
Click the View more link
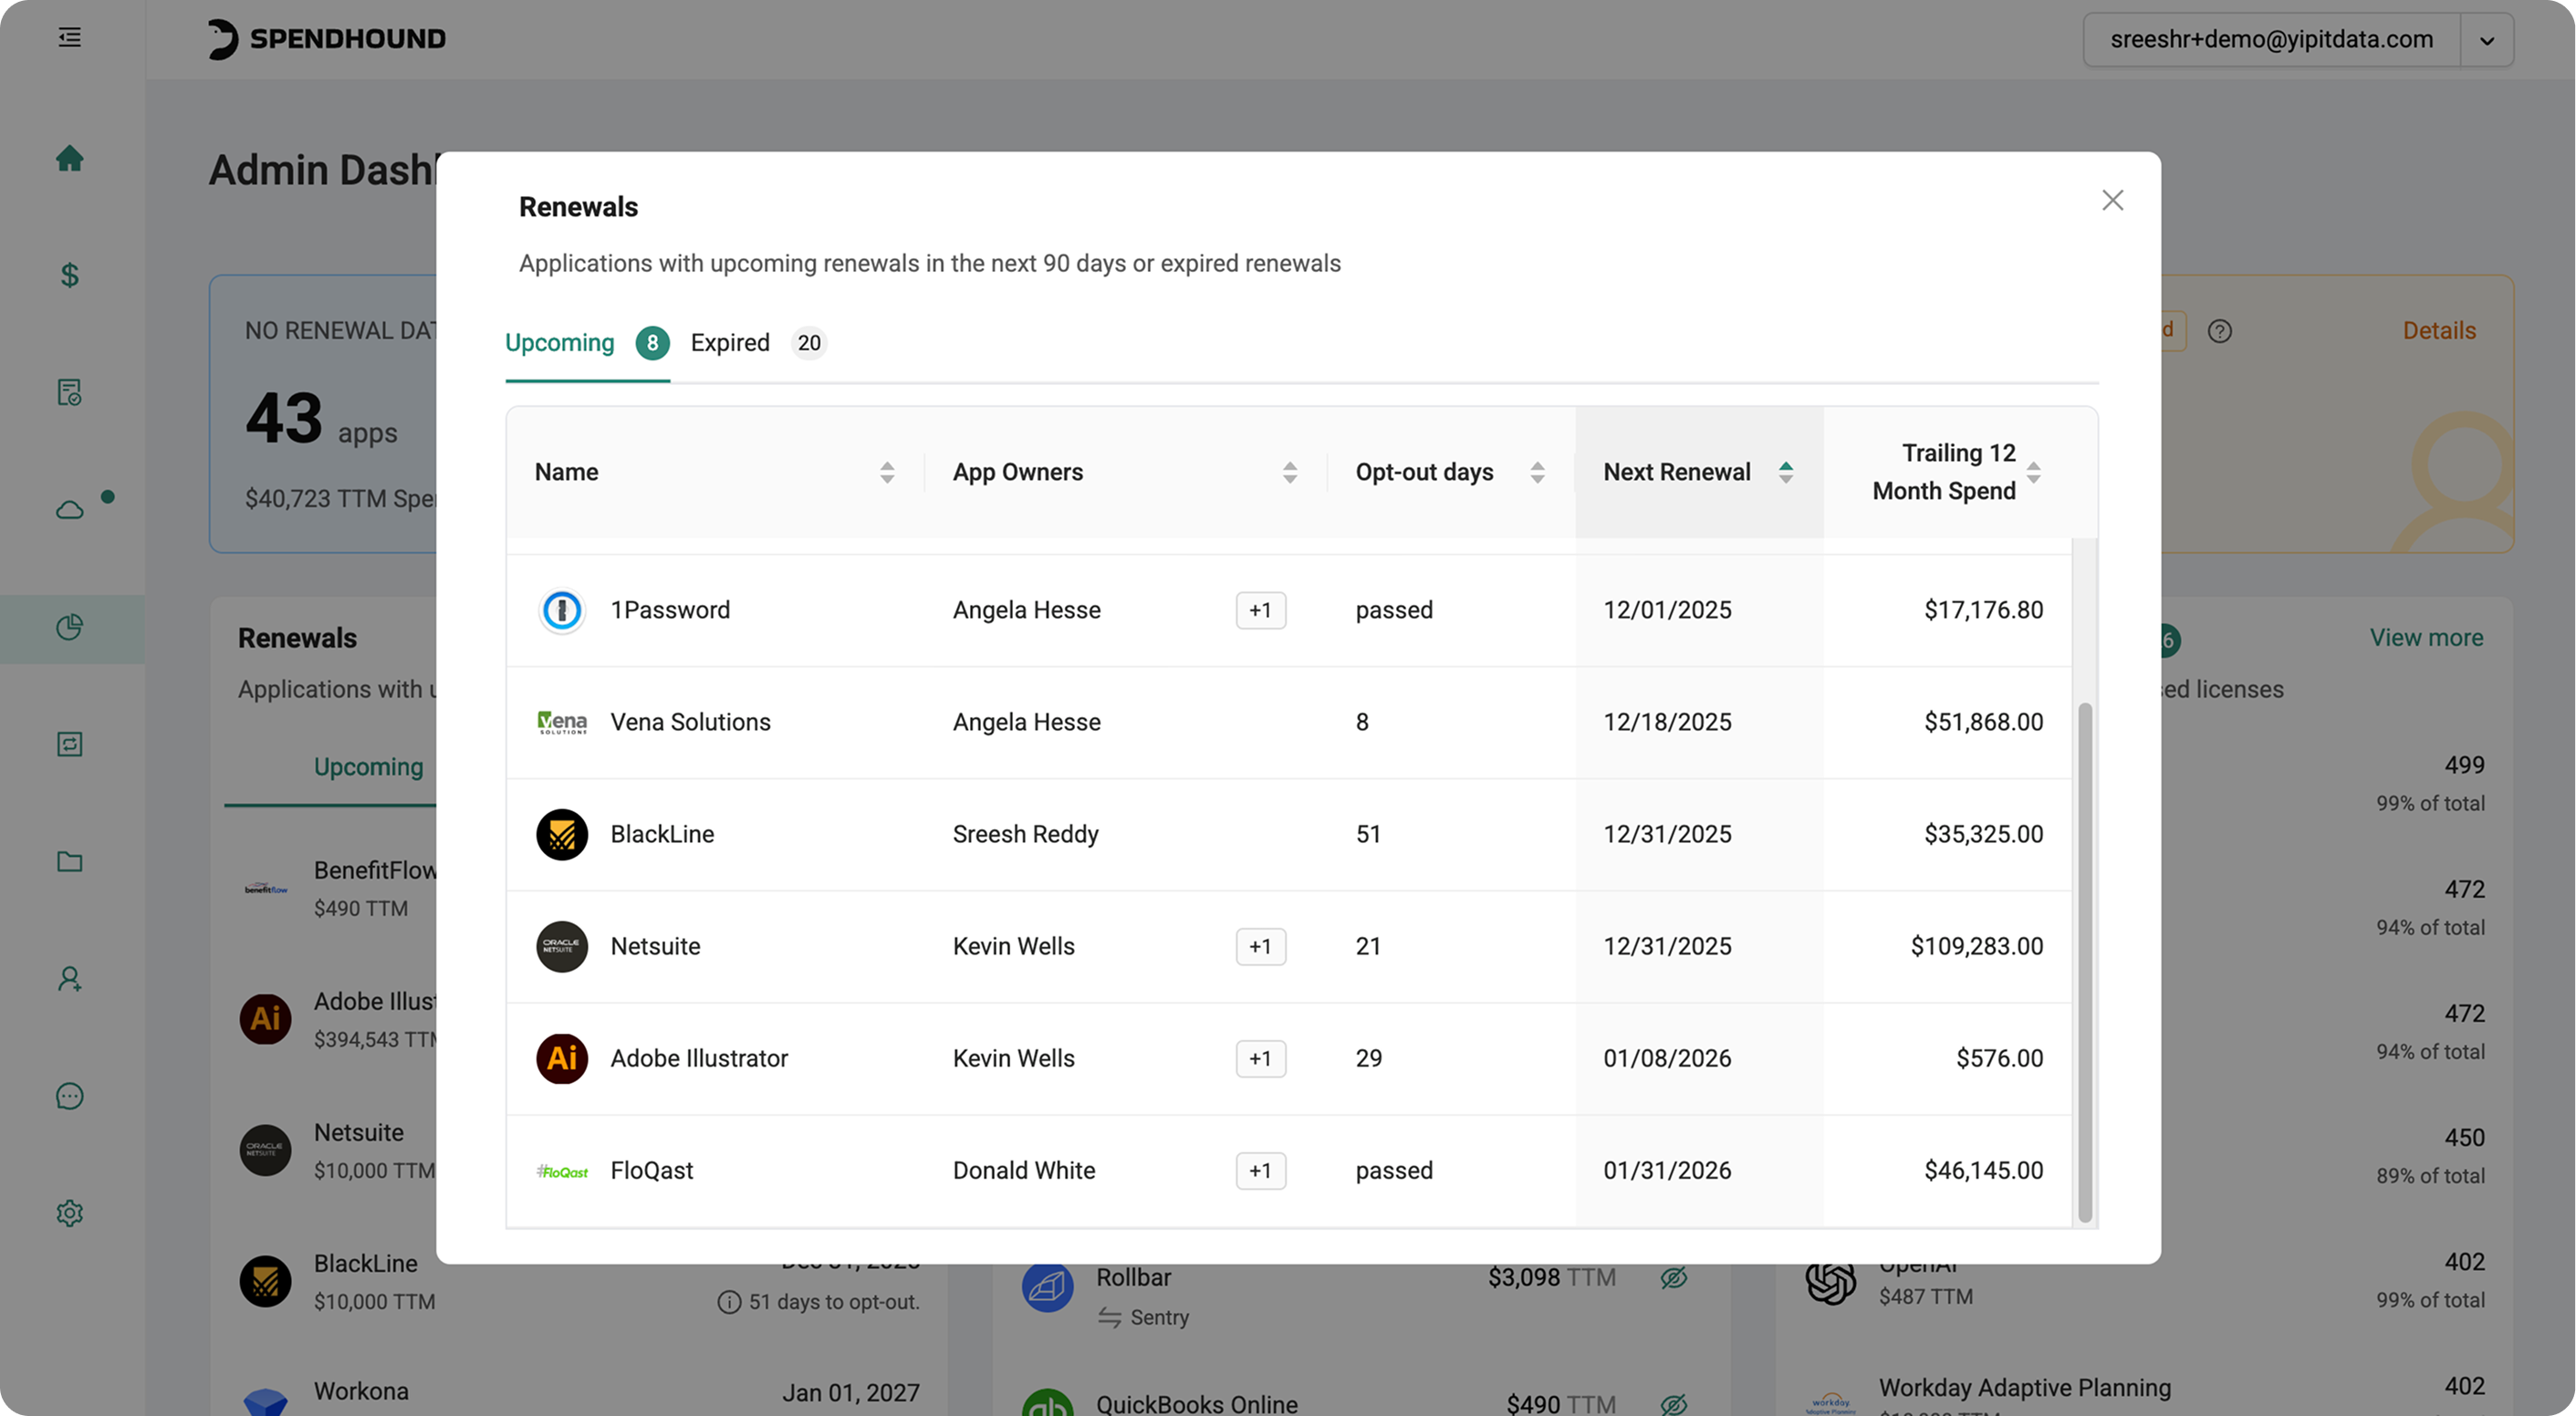2426,638
